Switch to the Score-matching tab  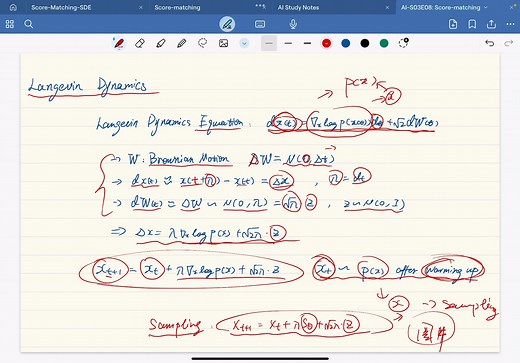tap(177, 7)
